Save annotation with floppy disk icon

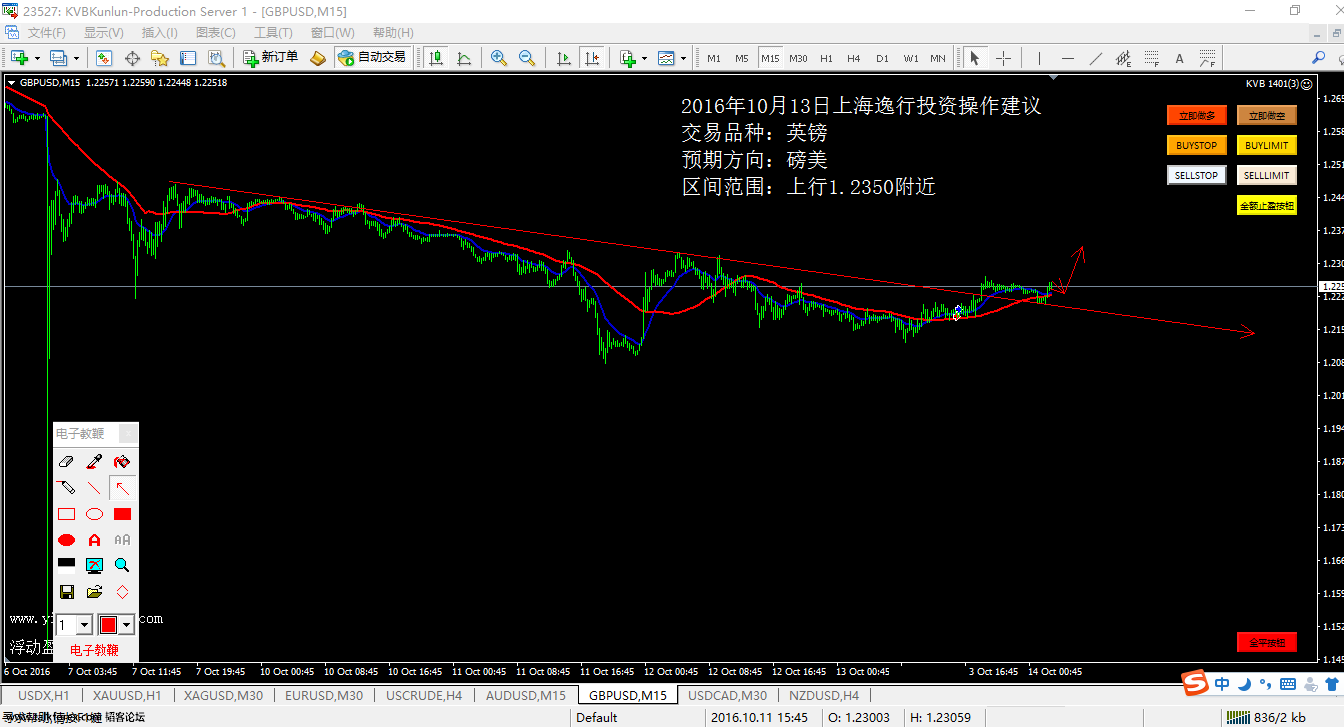tap(66, 592)
